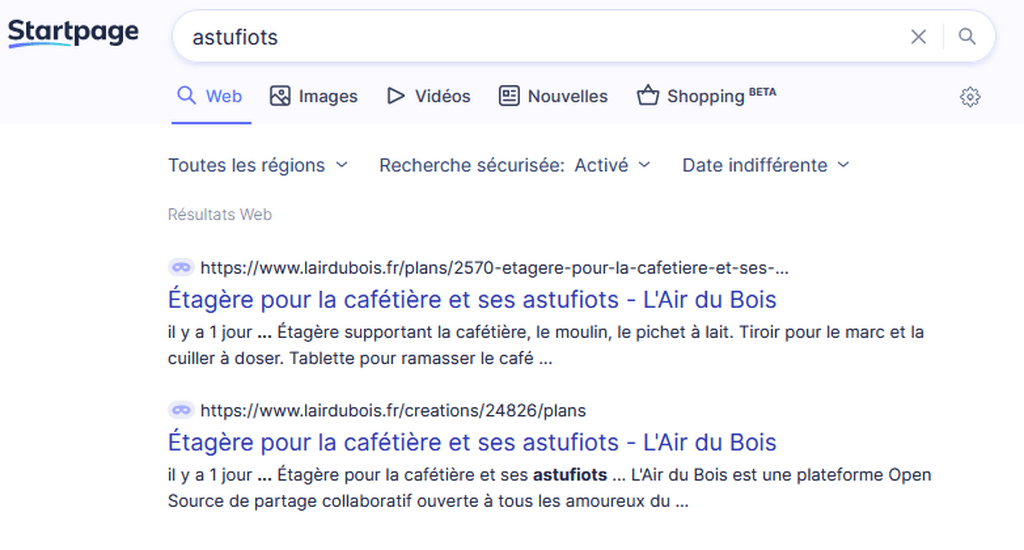Click the anonymous view mask icon for second result
The width and height of the screenshot is (1024, 550).
pyautogui.click(x=181, y=410)
